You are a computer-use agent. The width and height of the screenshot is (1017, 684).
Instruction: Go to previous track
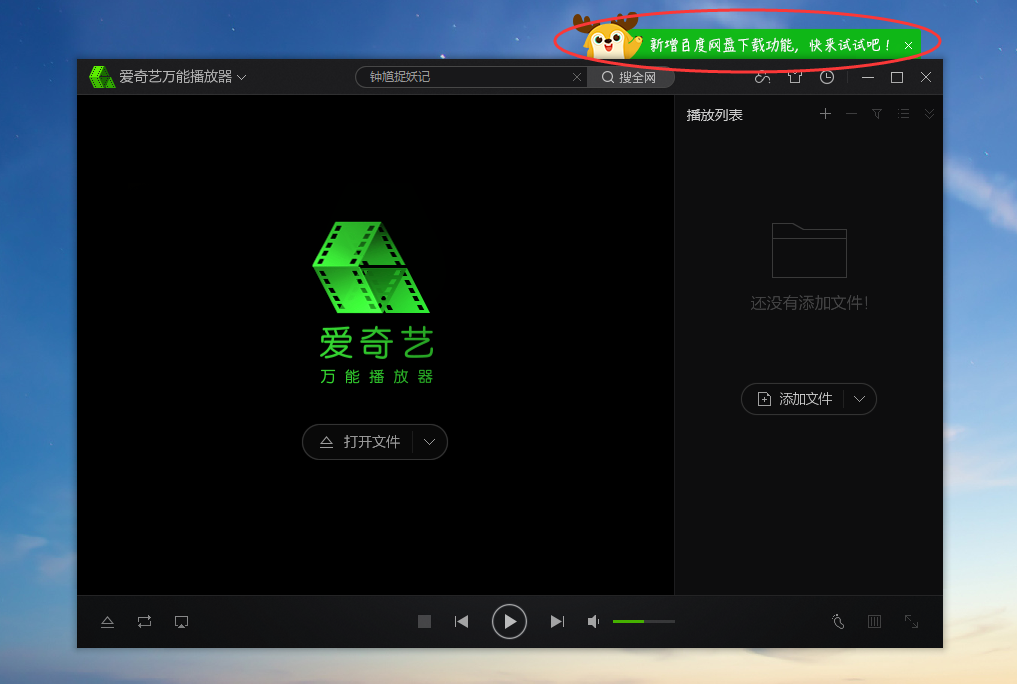461,622
